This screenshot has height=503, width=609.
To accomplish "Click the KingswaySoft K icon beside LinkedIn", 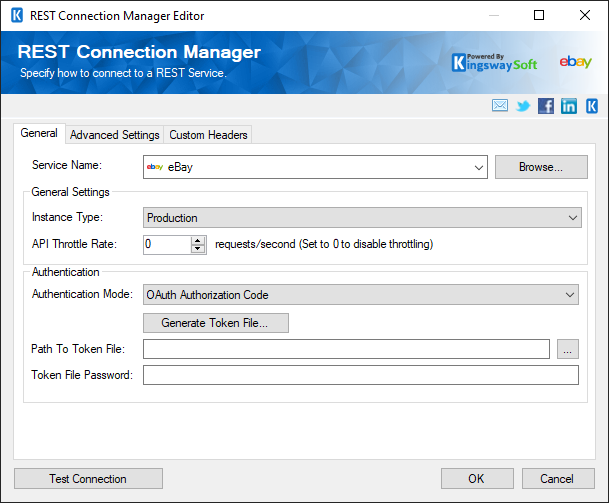I will (x=592, y=106).
